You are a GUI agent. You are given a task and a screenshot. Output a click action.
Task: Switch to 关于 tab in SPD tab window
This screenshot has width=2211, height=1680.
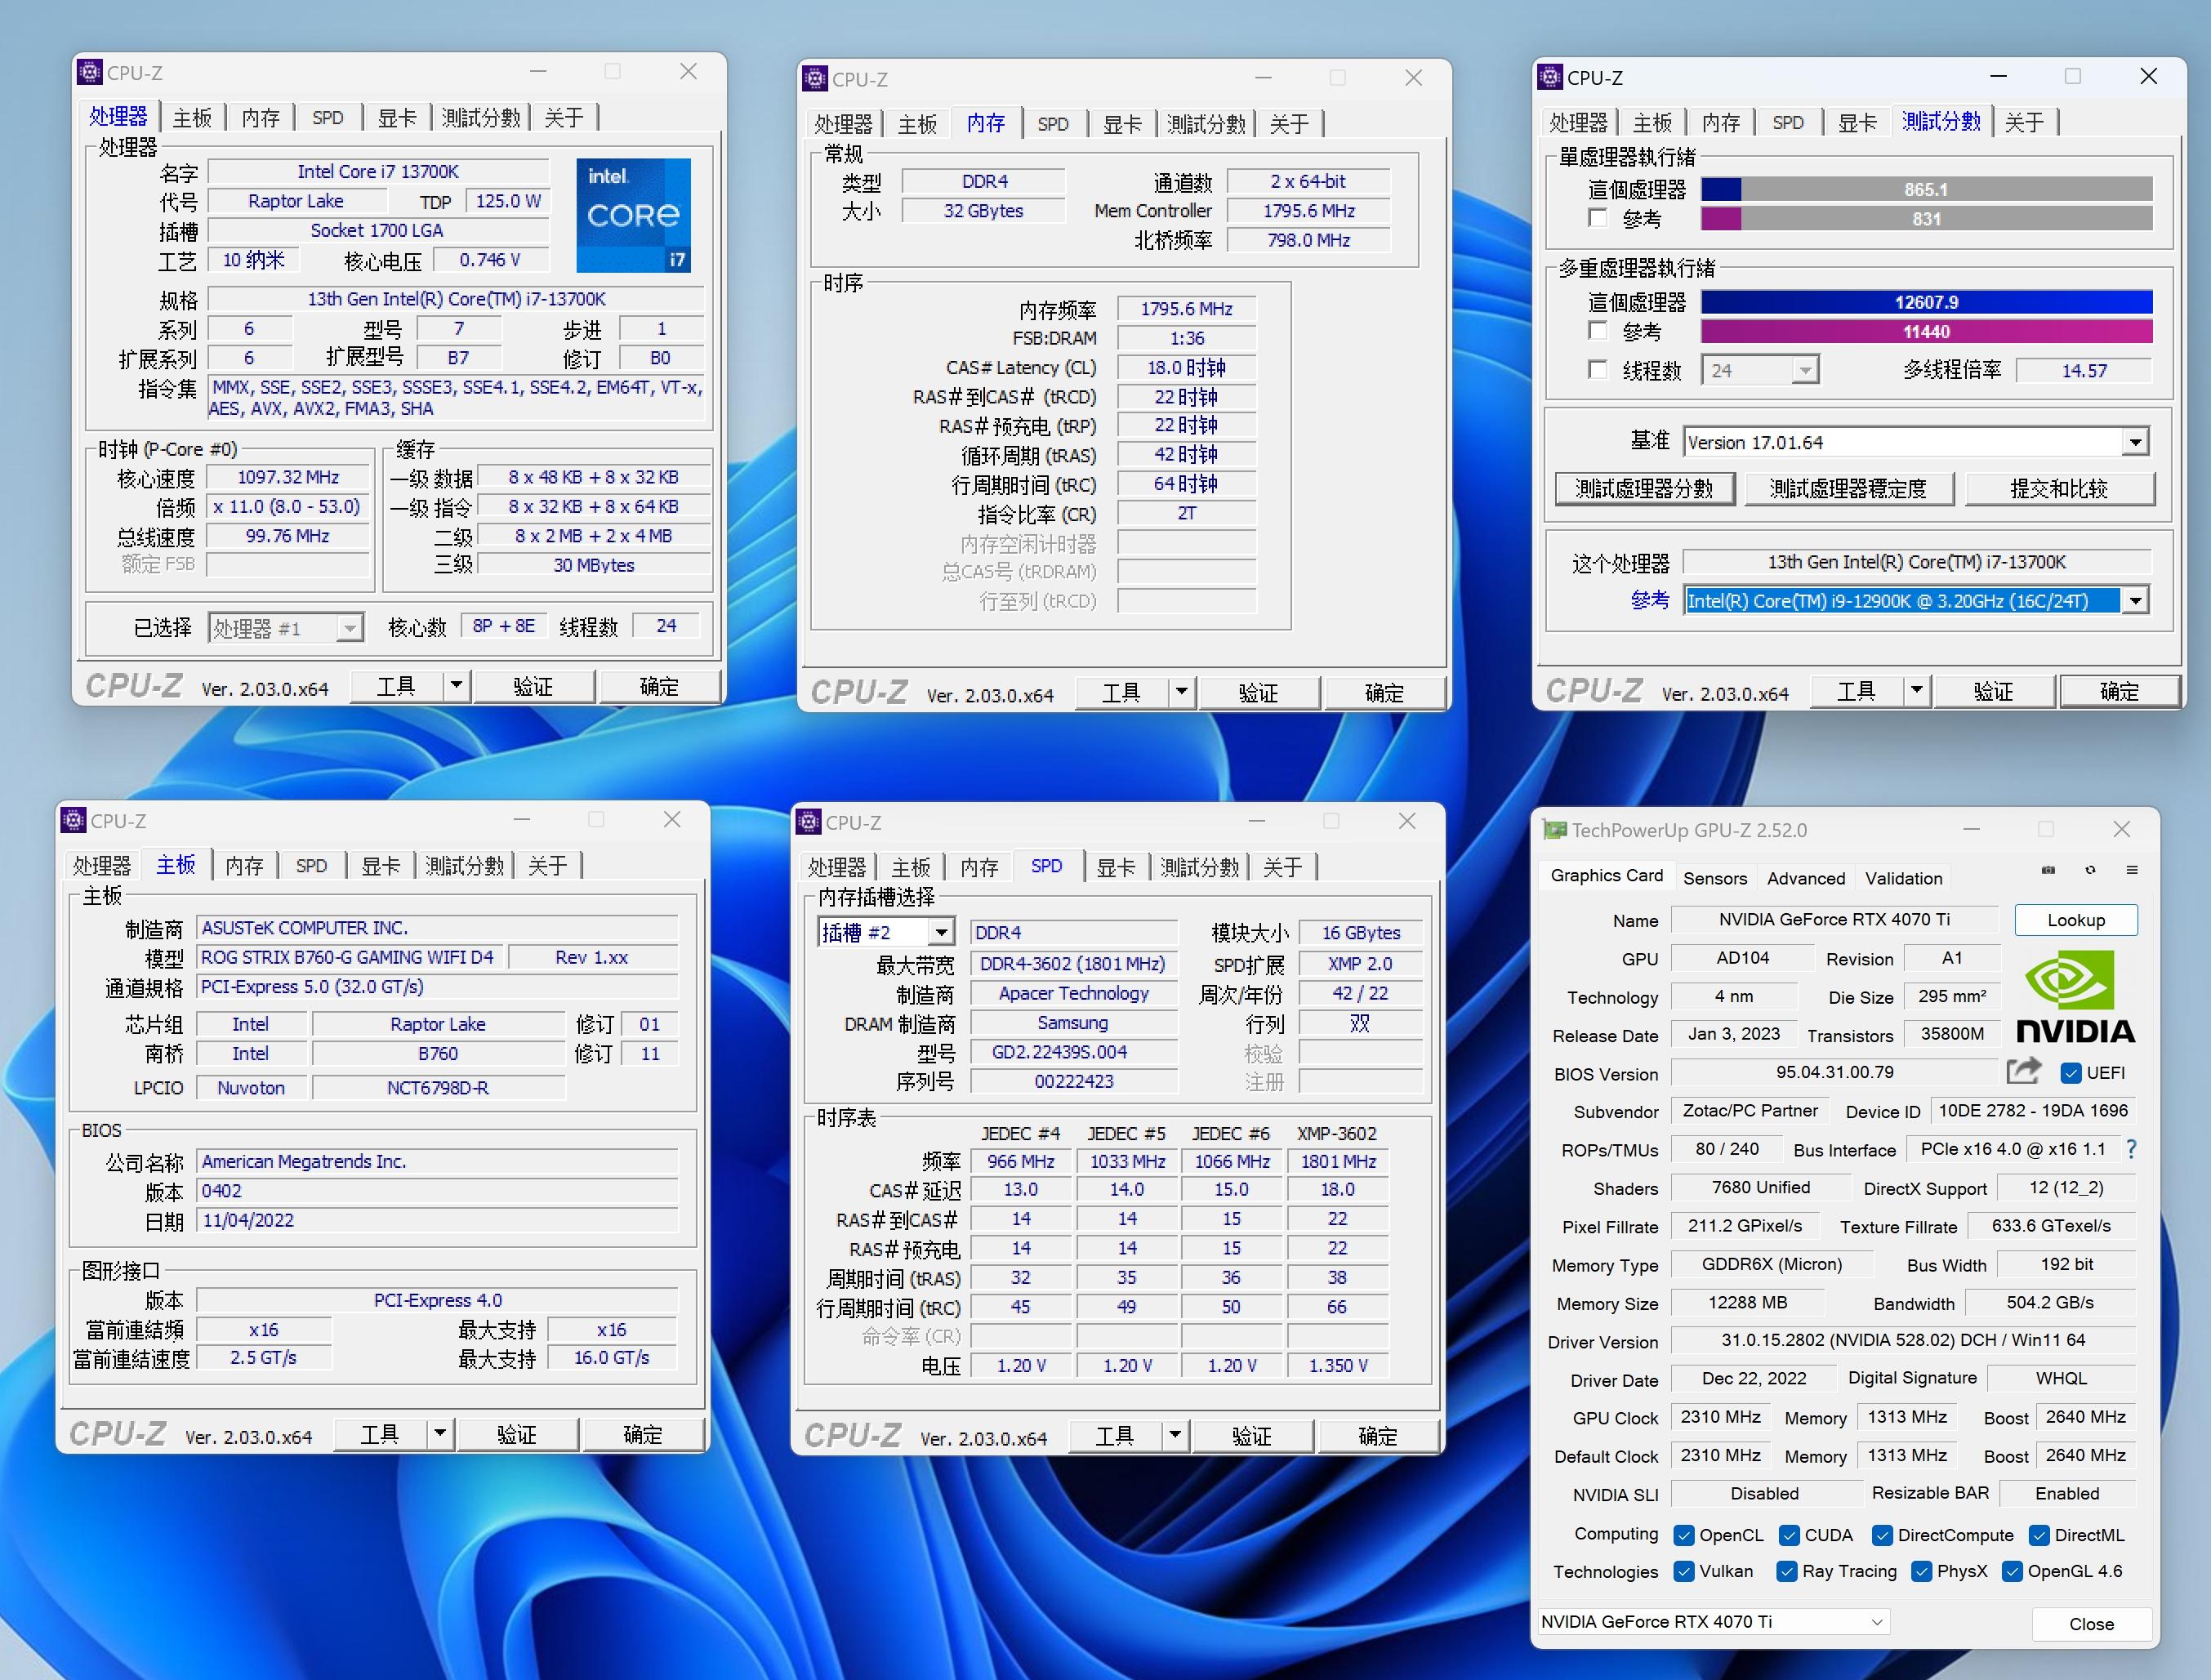(x=1283, y=866)
